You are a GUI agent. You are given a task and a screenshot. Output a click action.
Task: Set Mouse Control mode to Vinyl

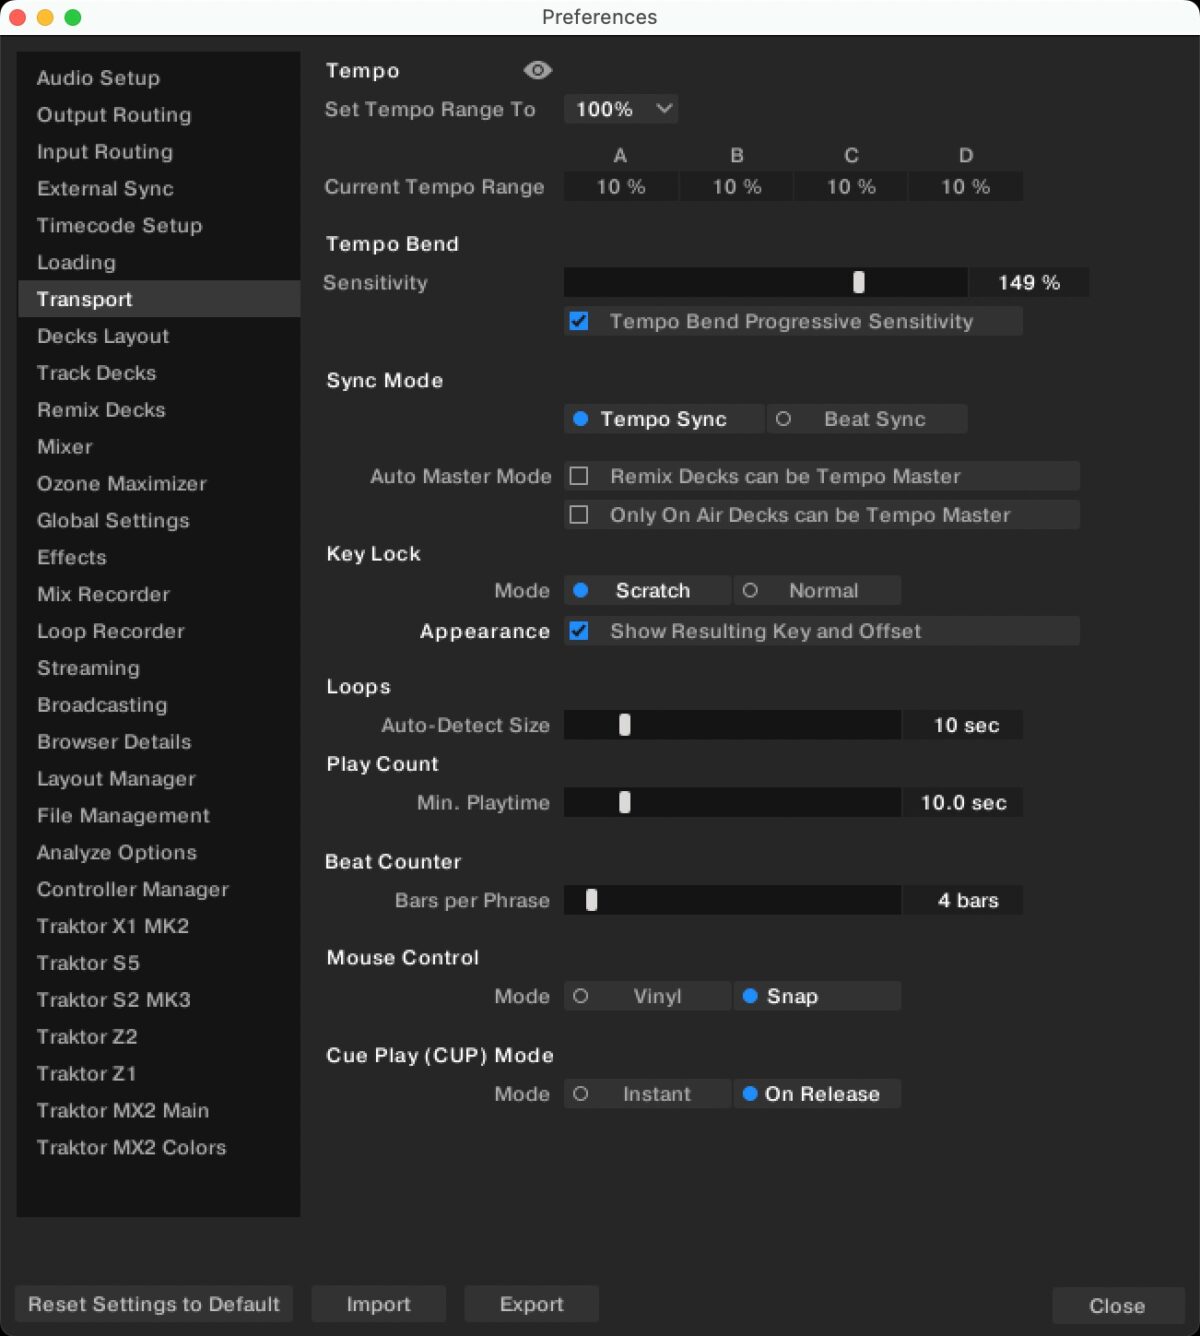[x=646, y=996]
